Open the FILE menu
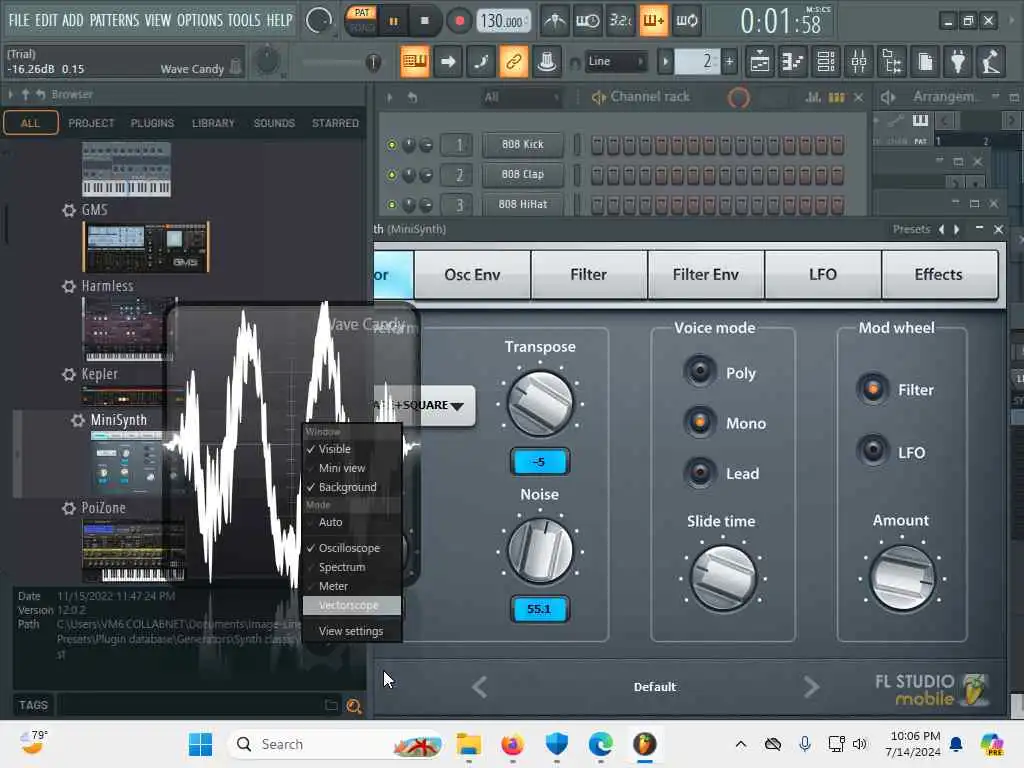The height and width of the screenshot is (768, 1024). (x=19, y=20)
